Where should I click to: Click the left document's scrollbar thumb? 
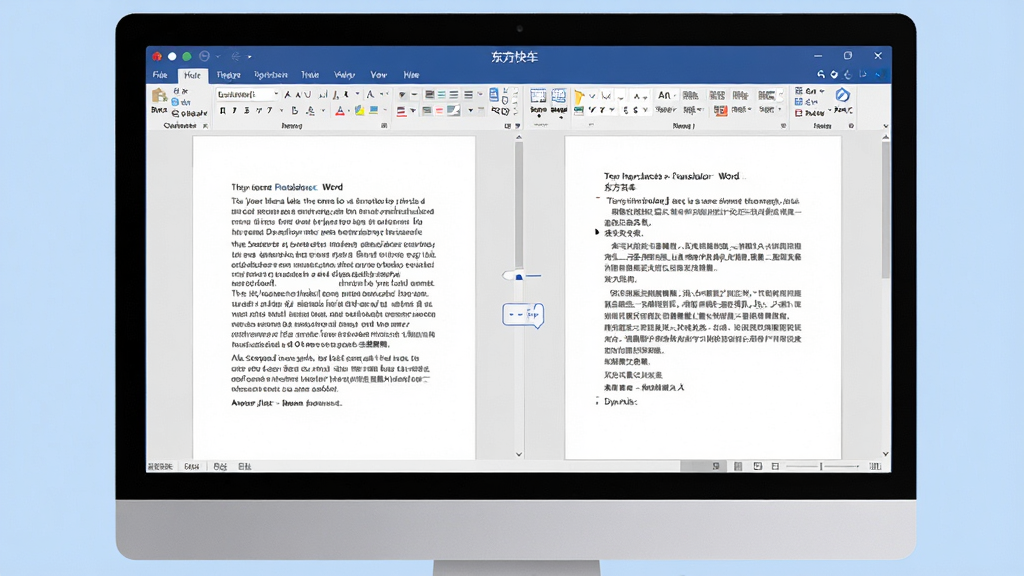click(x=519, y=204)
